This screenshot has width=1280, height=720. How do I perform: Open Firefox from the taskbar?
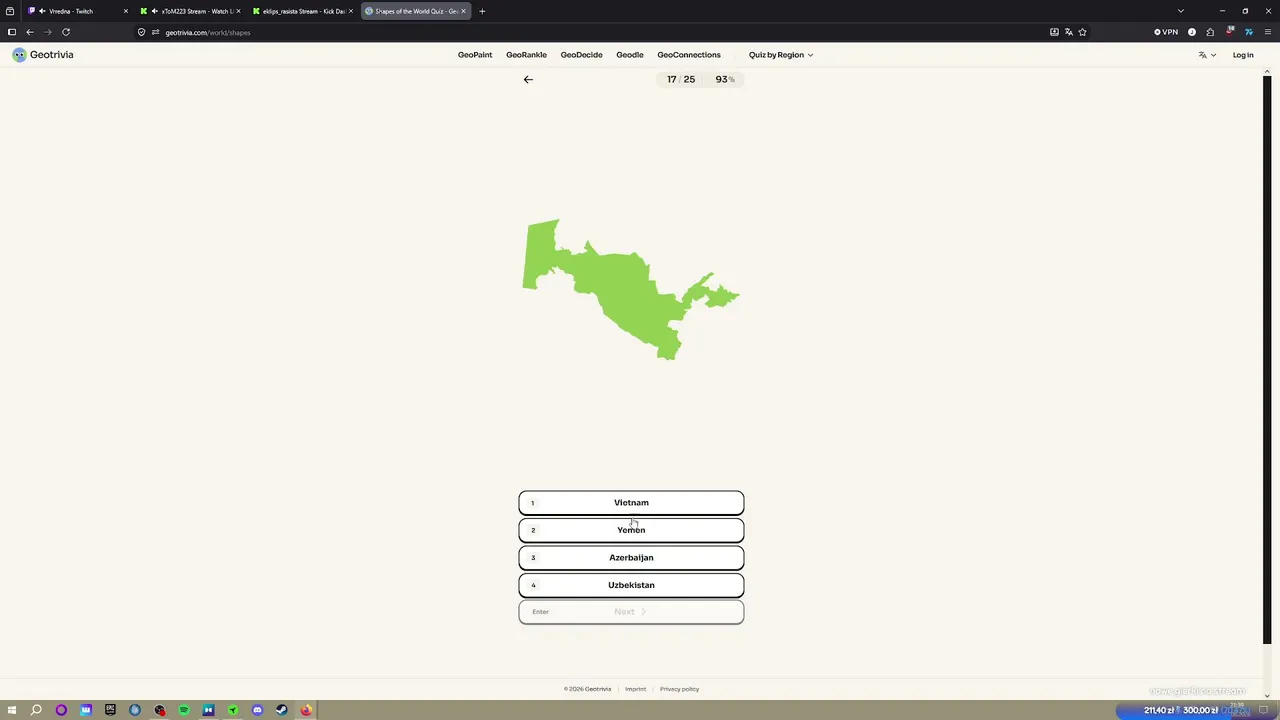pos(306,710)
